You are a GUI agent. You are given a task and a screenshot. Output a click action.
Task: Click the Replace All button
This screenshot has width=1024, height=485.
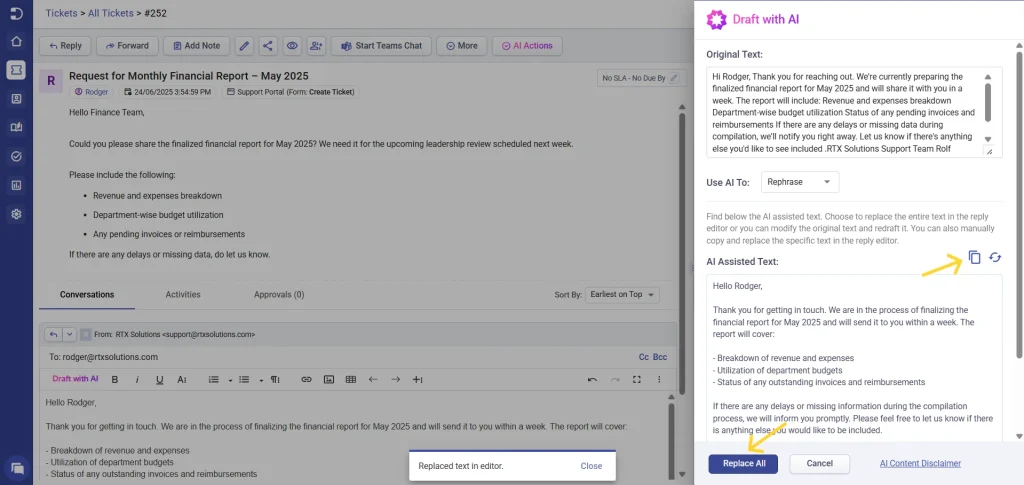click(x=743, y=463)
